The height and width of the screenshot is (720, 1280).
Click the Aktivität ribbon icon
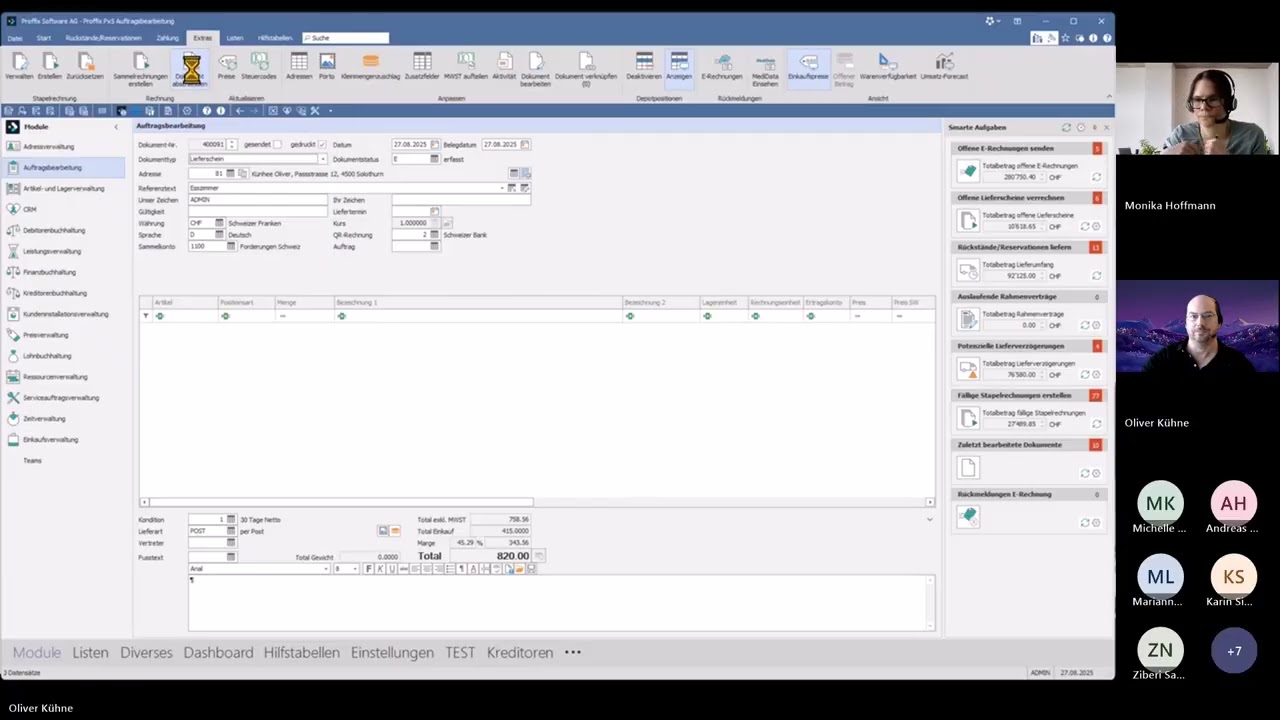coord(504,66)
